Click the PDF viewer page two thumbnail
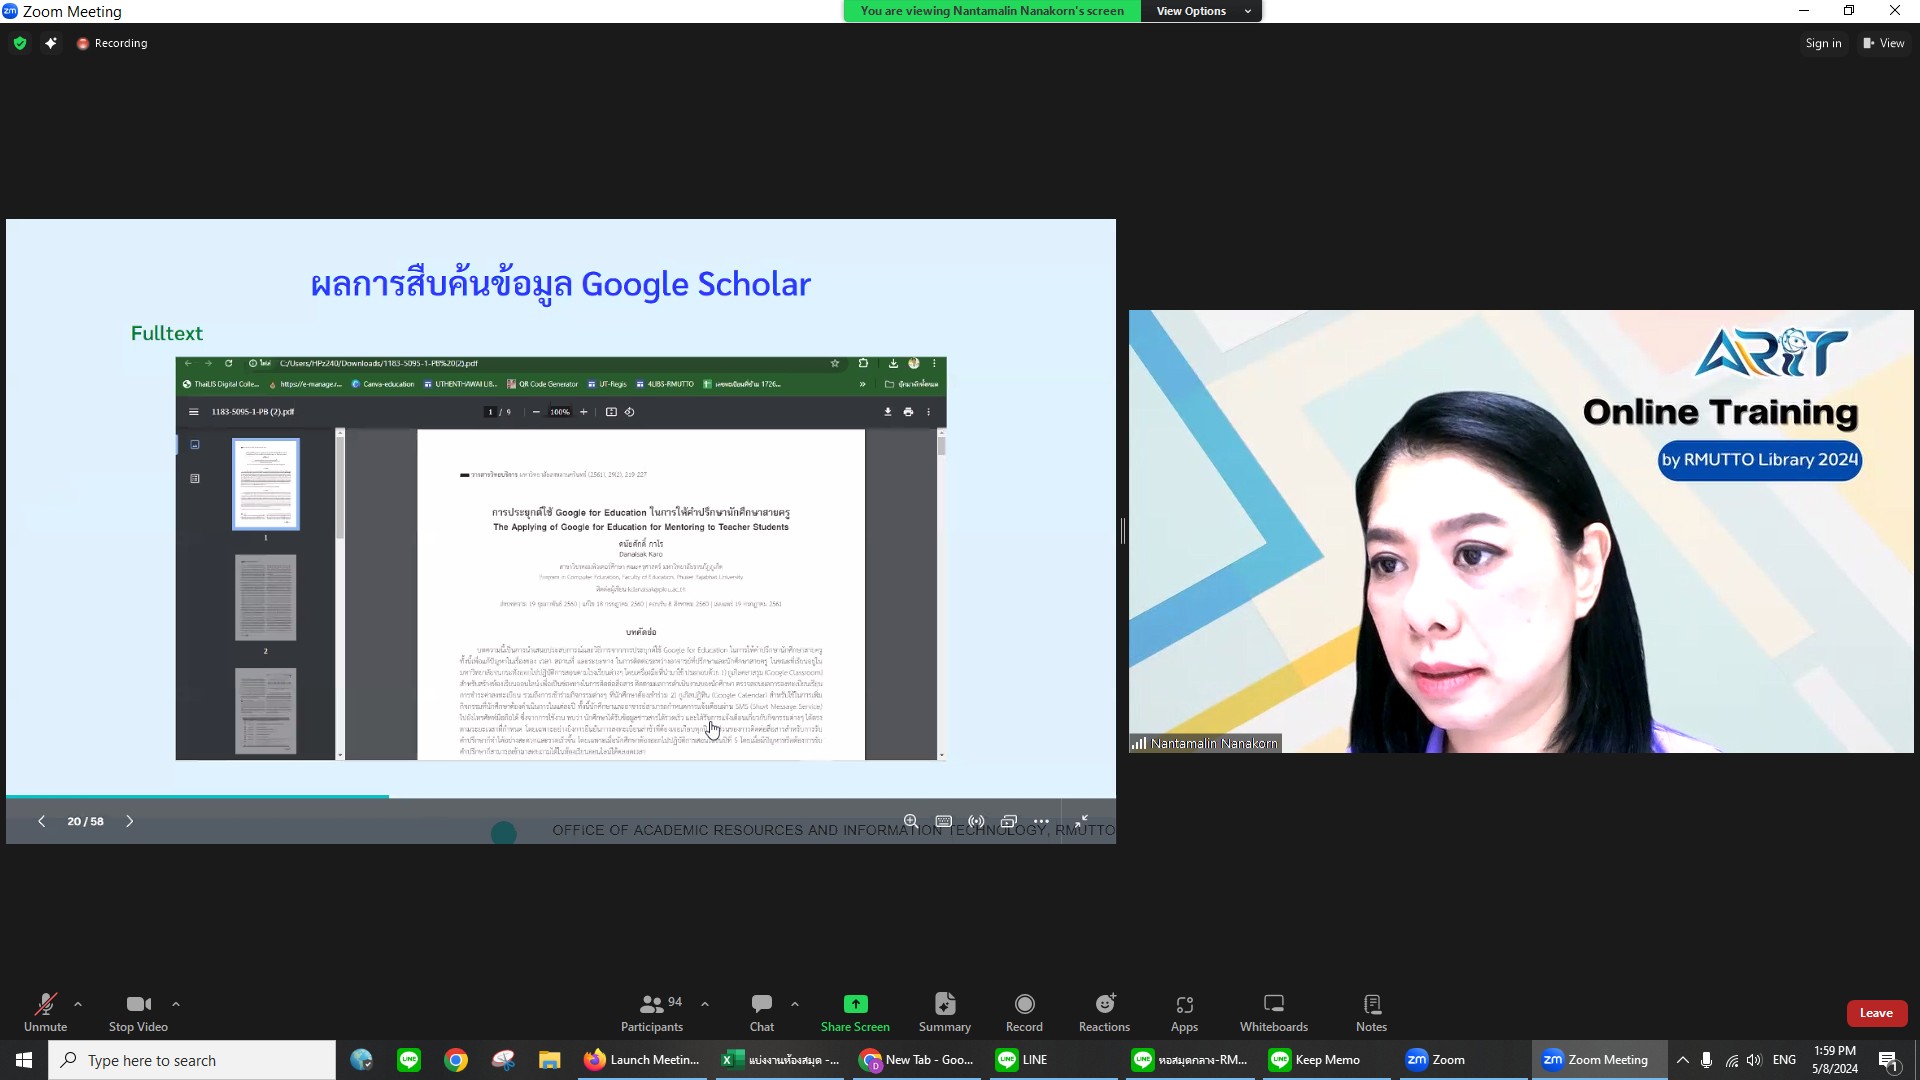 click(x=266, y=598)
